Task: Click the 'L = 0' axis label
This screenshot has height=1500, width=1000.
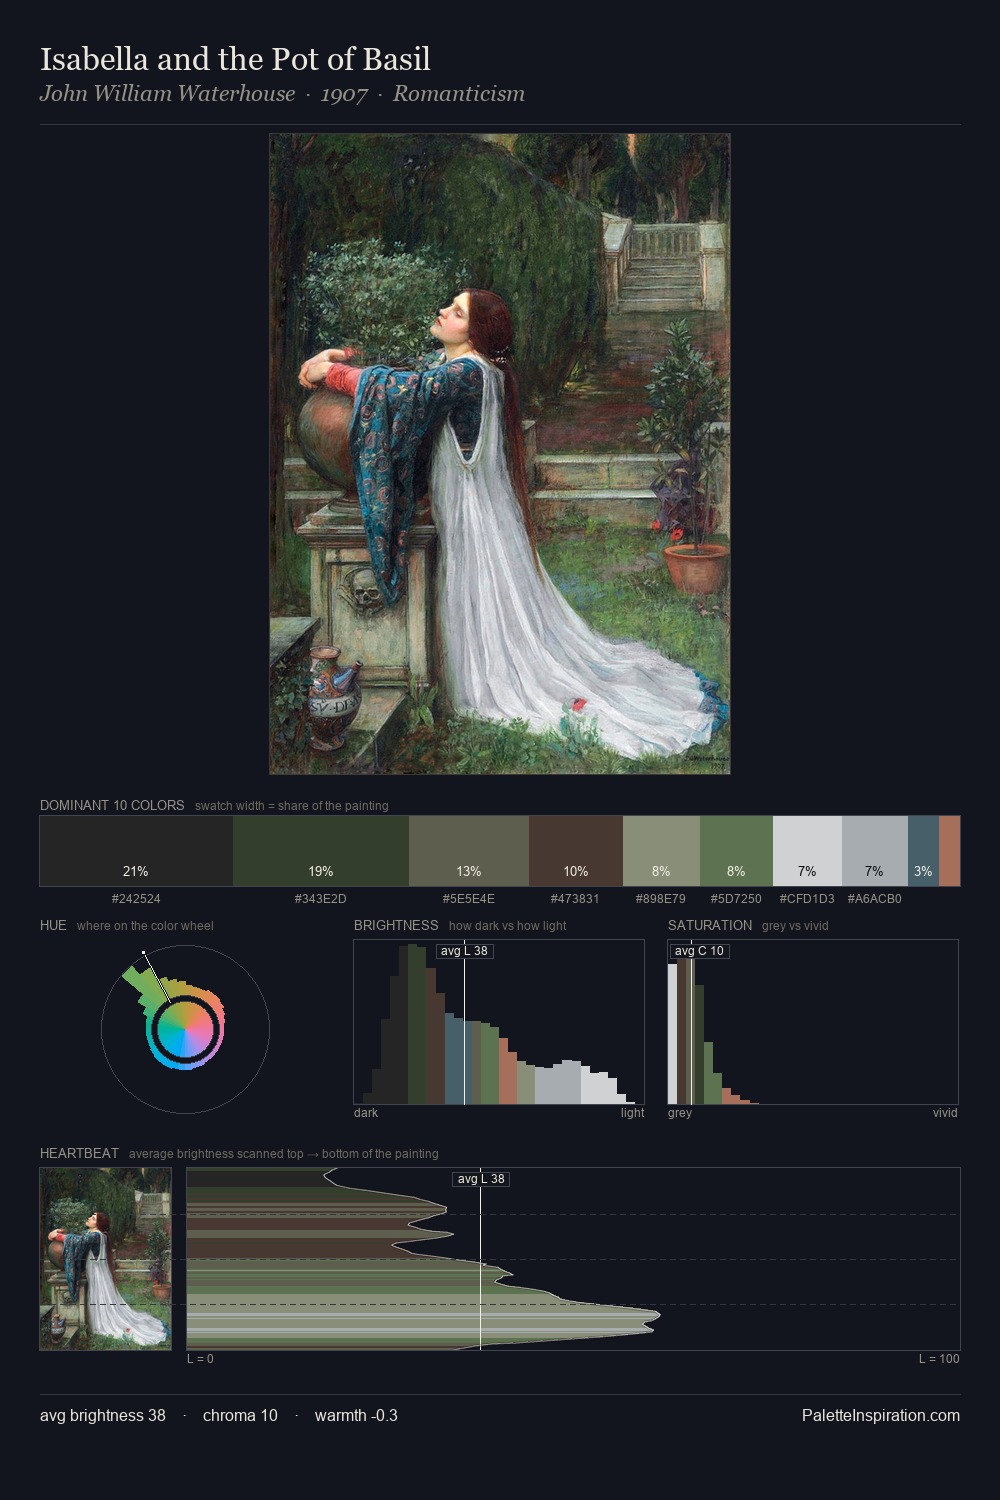Action: tap(200, 1359)
